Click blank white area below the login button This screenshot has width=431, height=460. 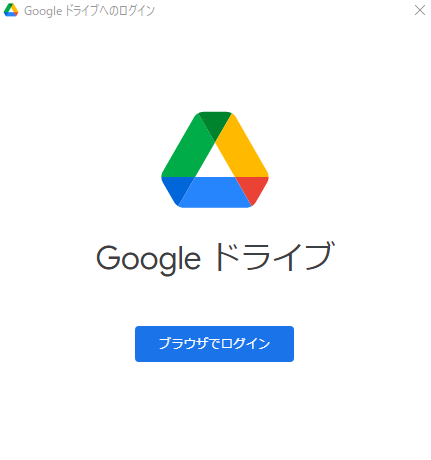[x=215, y=412]
